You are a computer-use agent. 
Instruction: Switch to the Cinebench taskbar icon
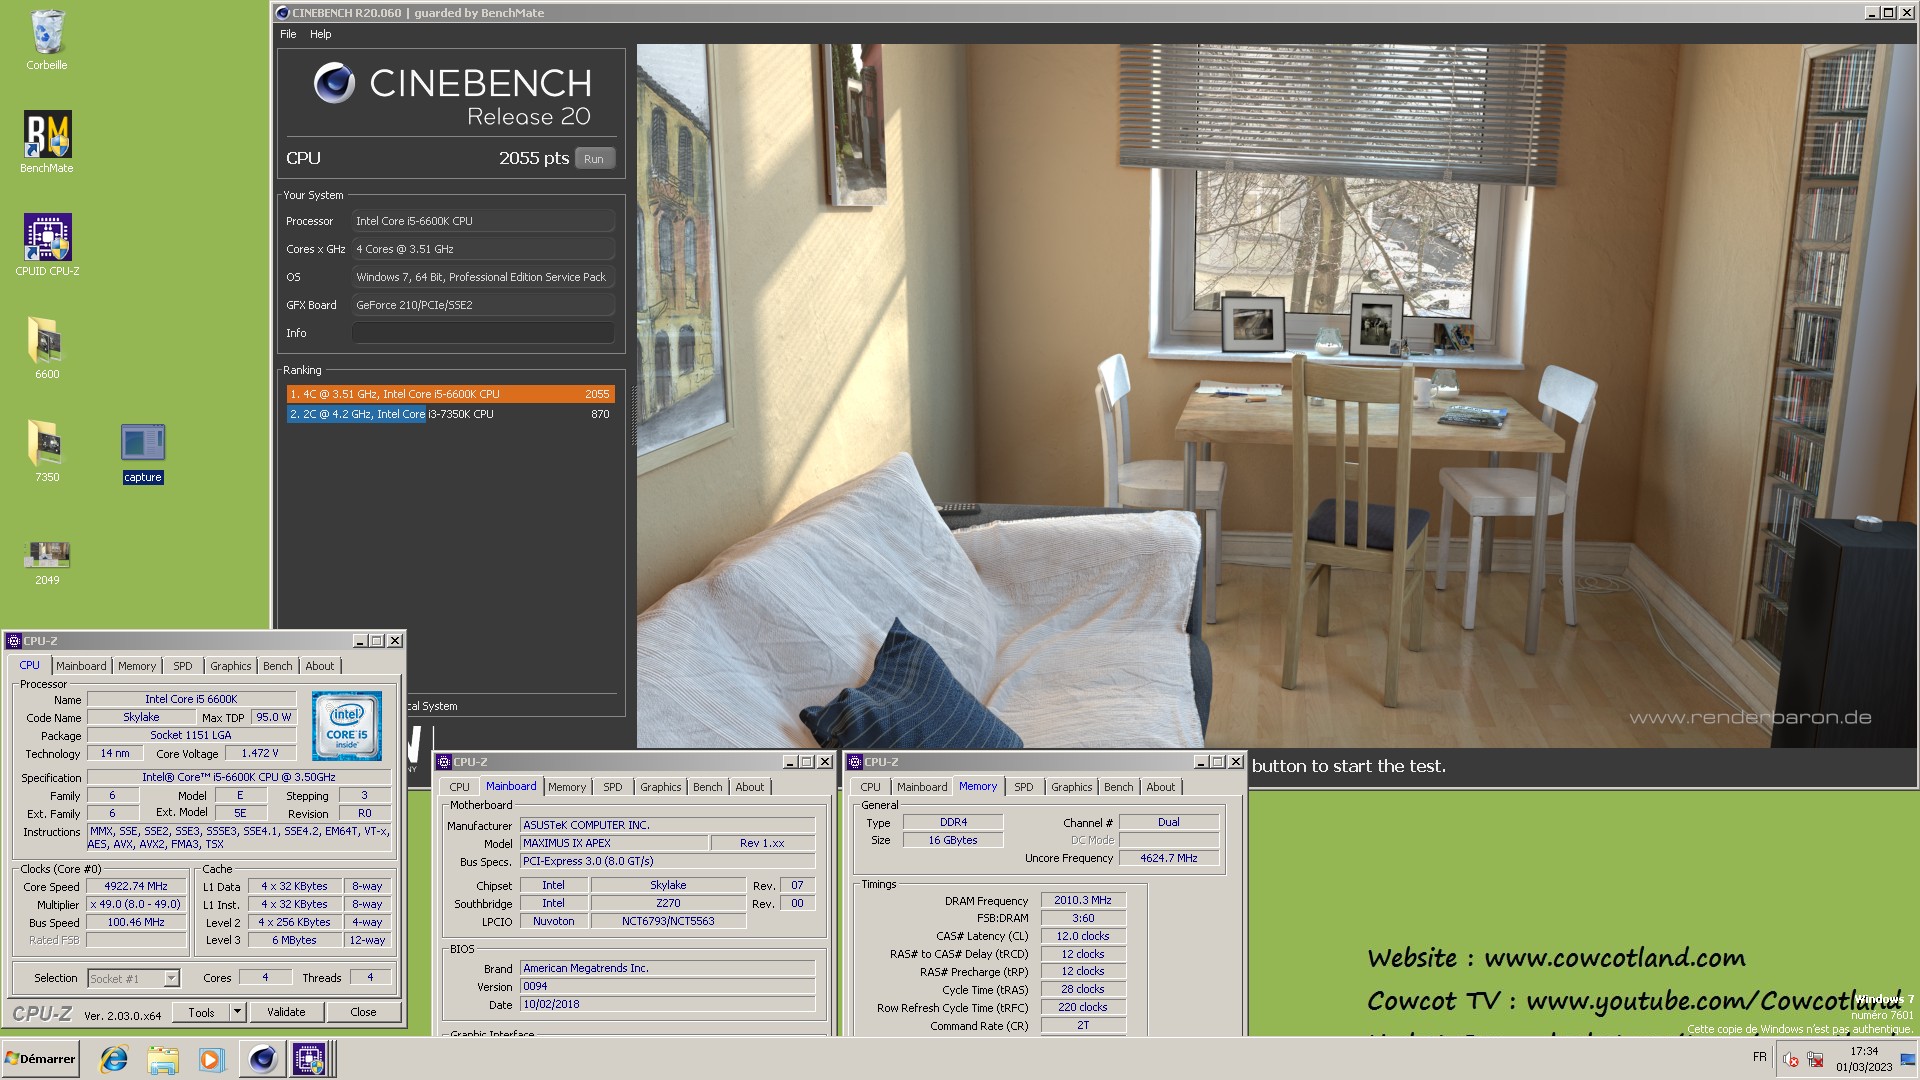coord(262,1059)
